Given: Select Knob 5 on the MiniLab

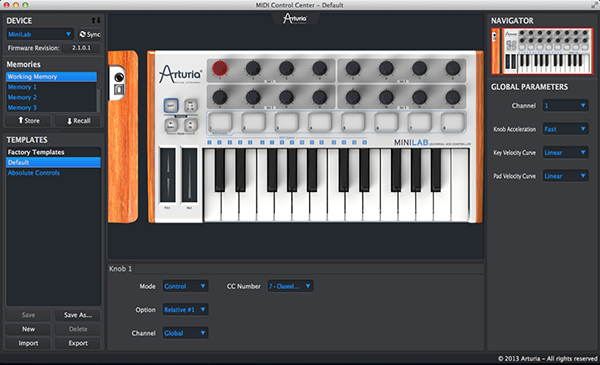Looking at the screenshot, I should tap(353, 68).
